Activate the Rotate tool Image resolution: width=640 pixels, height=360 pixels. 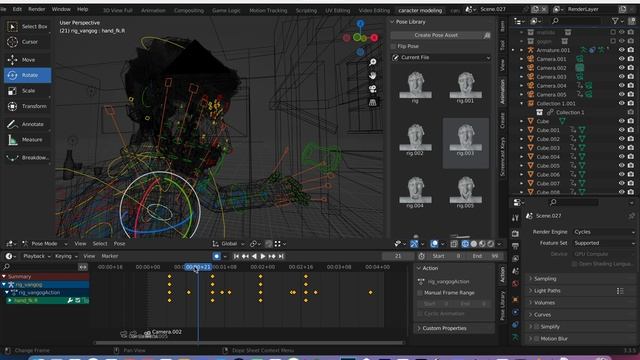27,75
